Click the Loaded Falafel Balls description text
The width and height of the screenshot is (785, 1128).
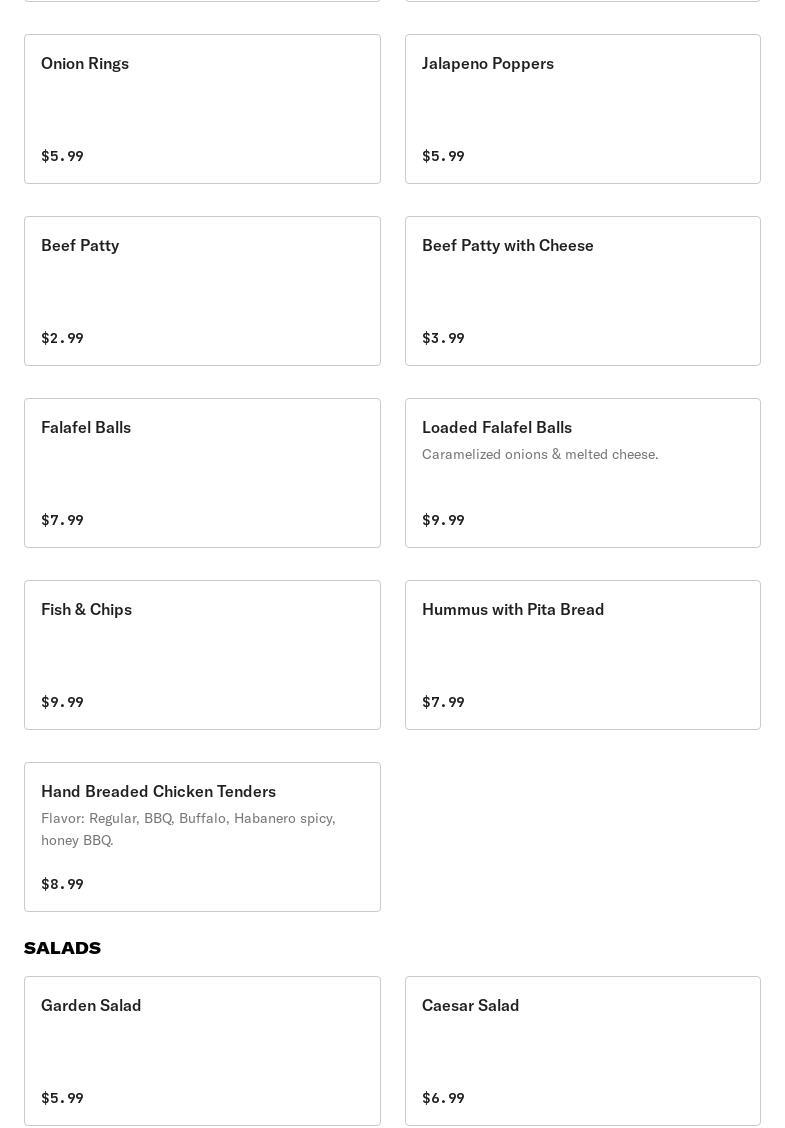(x=540, y=454)
